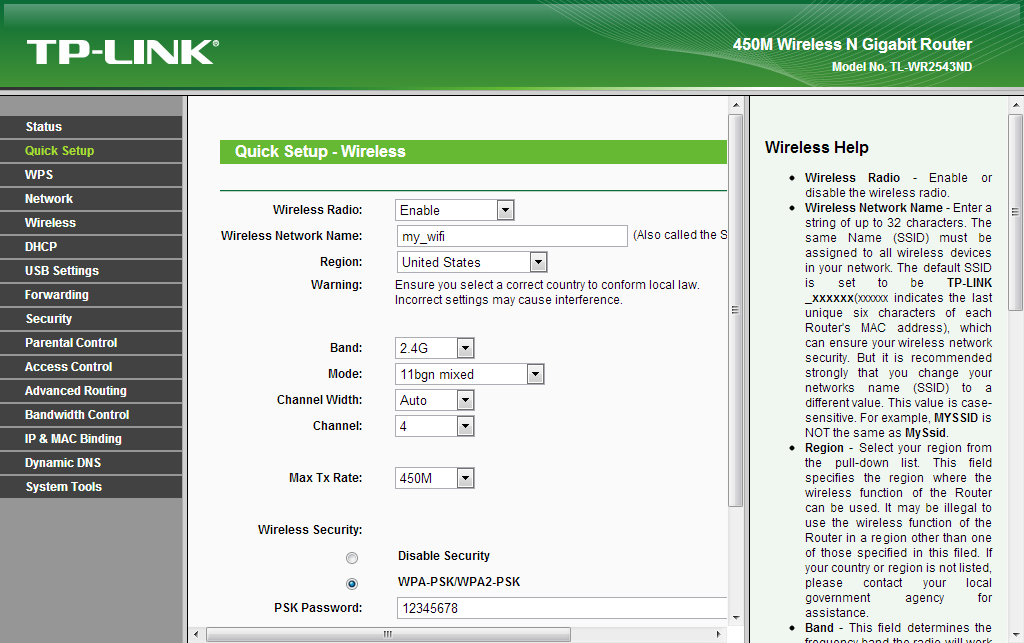The height and width of the screenshot is (643, 1024).
Task: Click the PSK Password input field
Action: pyautogui.click(x=560, y=608)
